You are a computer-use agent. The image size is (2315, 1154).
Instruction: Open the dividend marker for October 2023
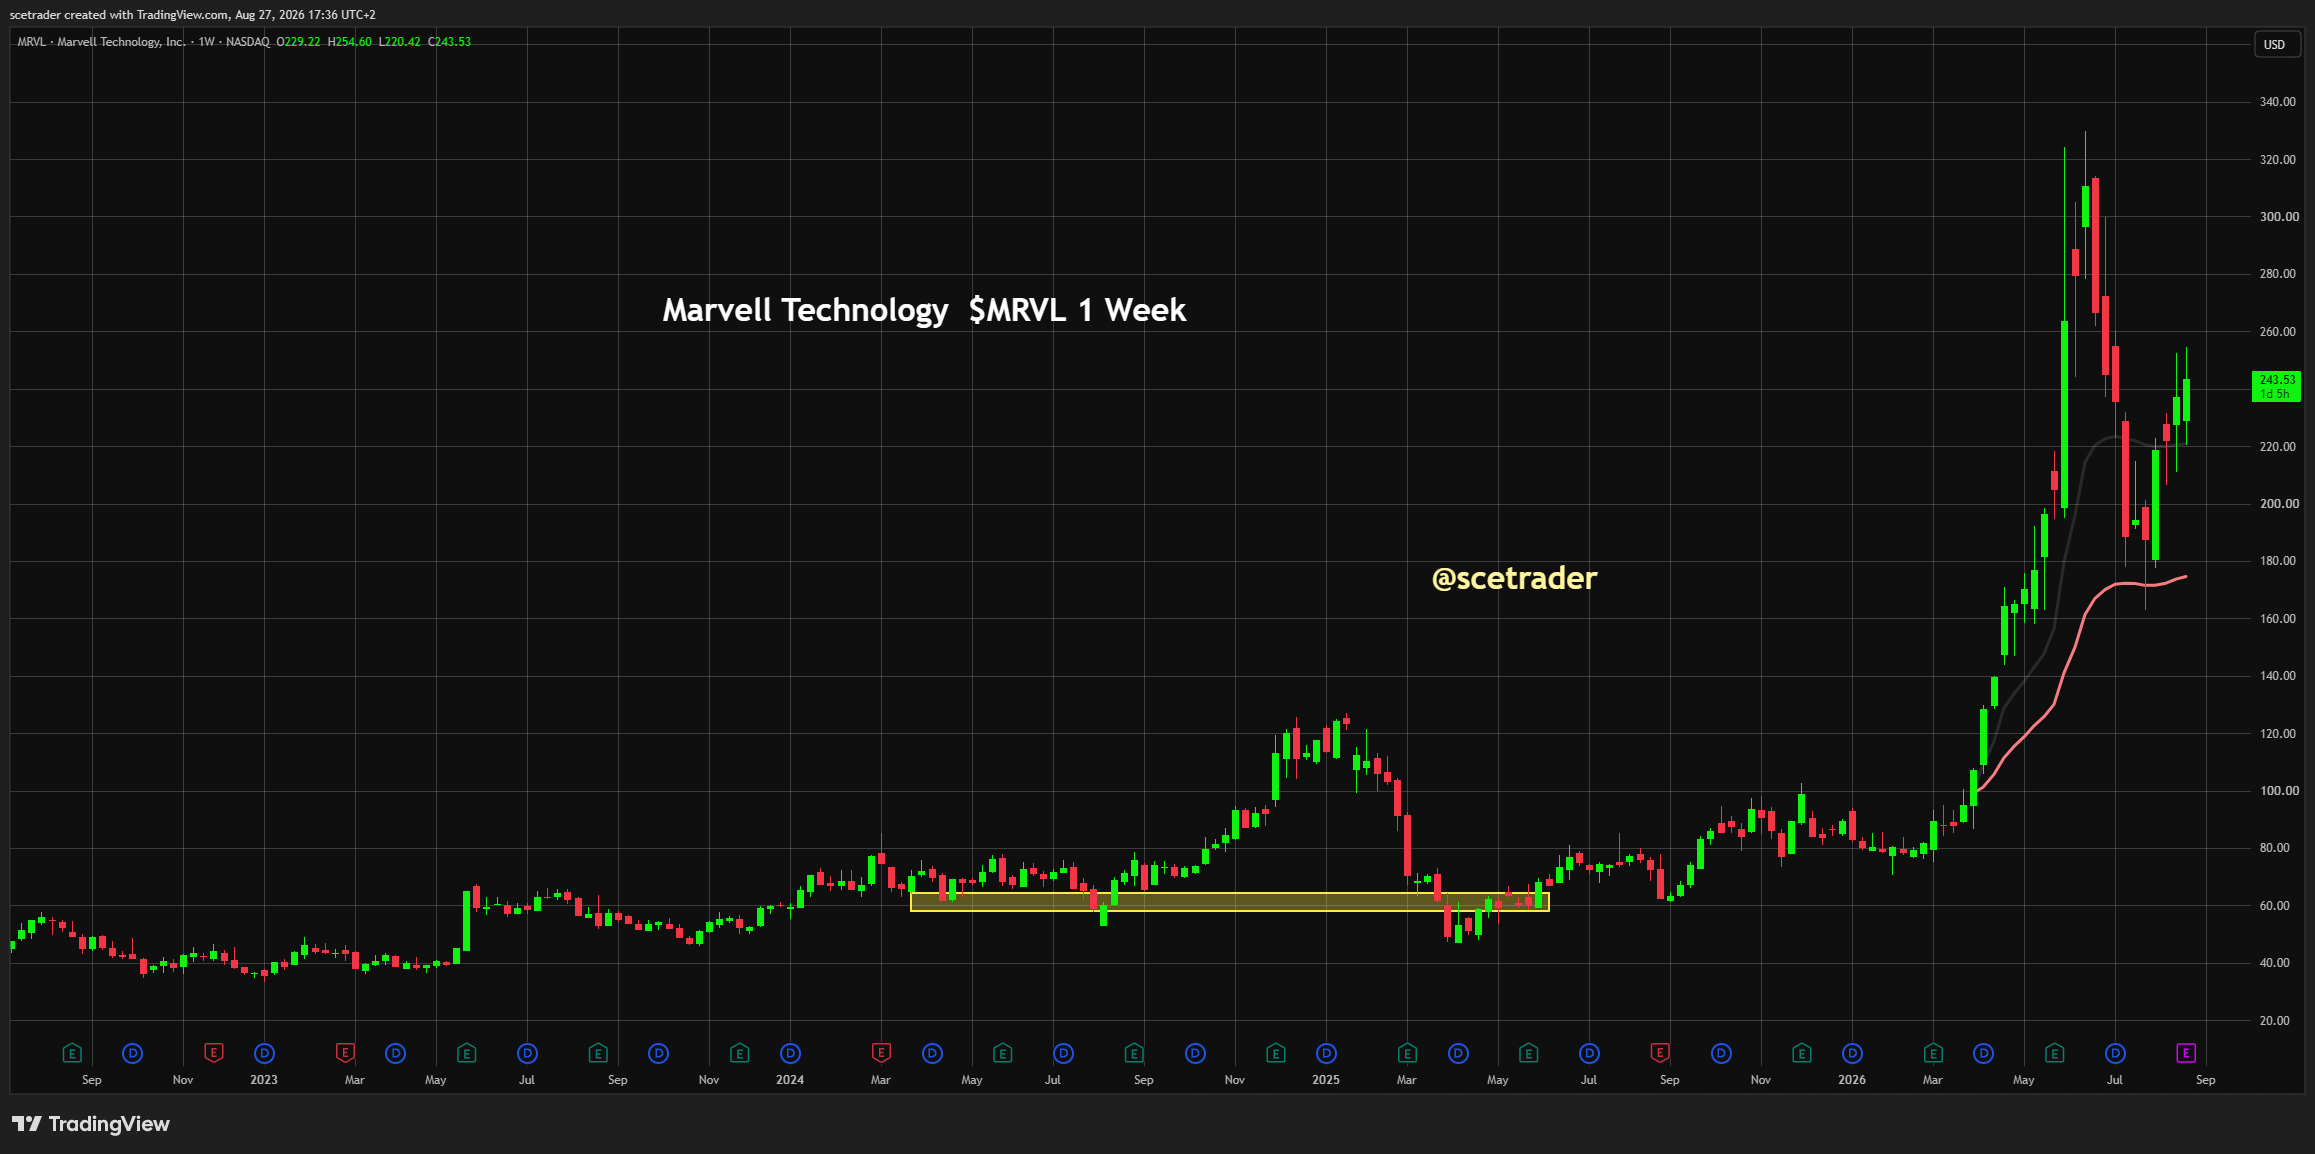tap(658, 1053)
